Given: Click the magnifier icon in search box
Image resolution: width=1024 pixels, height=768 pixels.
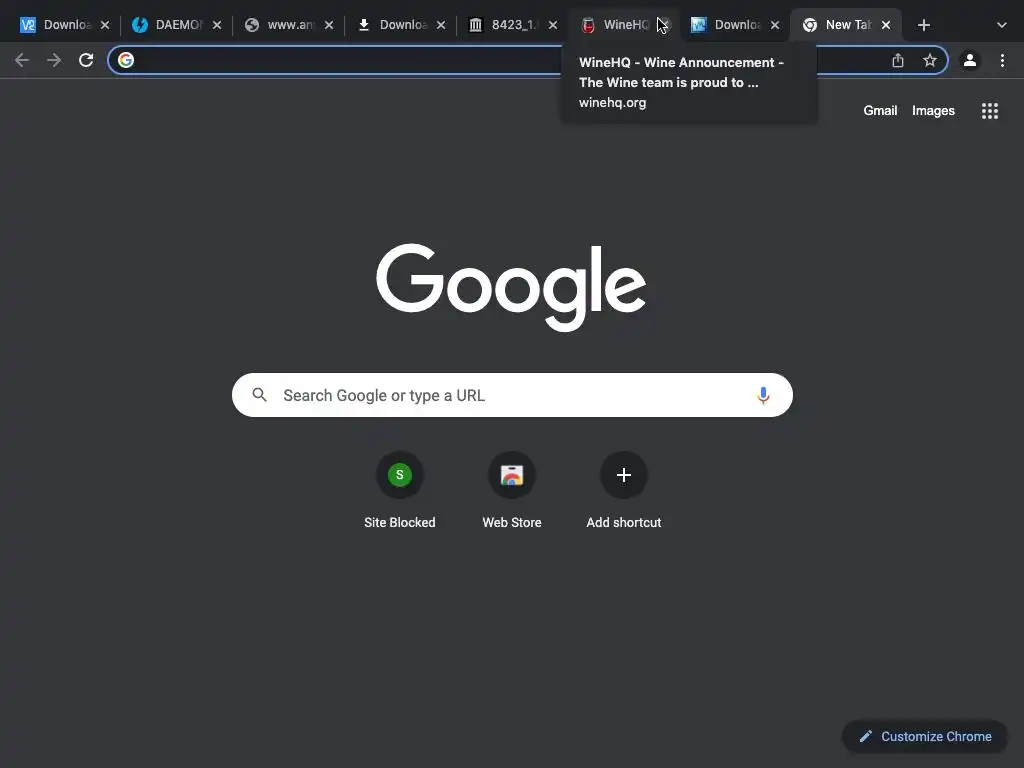Looking at the screenshot, I should [259, 395].
